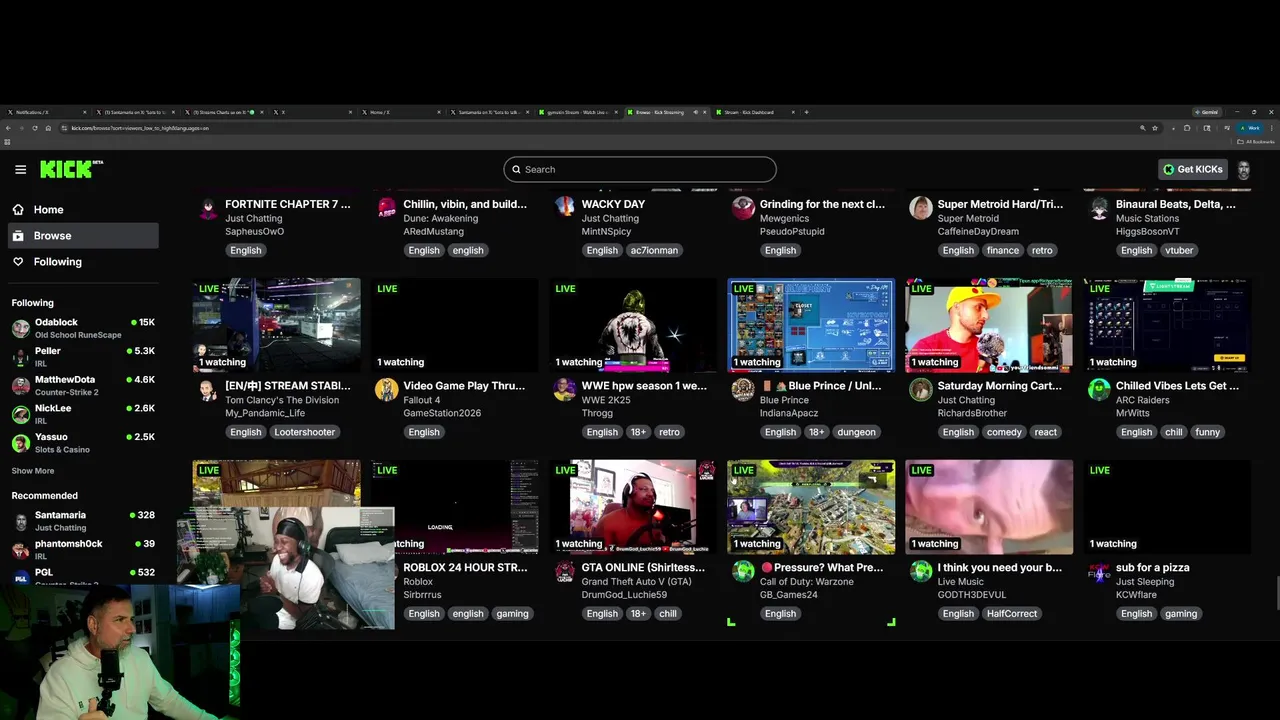Open the Saturday Morning Cartoons stream thumbnail

click(x=989, y=325)
